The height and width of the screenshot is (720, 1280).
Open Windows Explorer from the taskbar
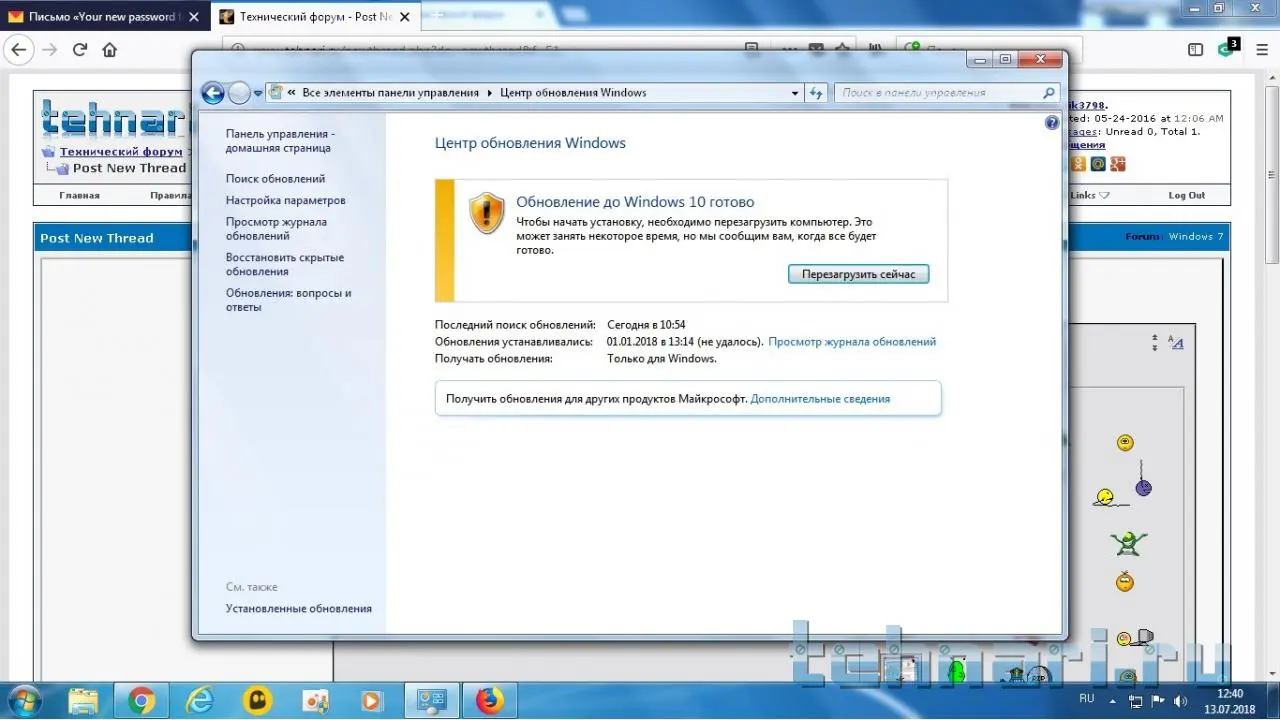tap(83, 700)
